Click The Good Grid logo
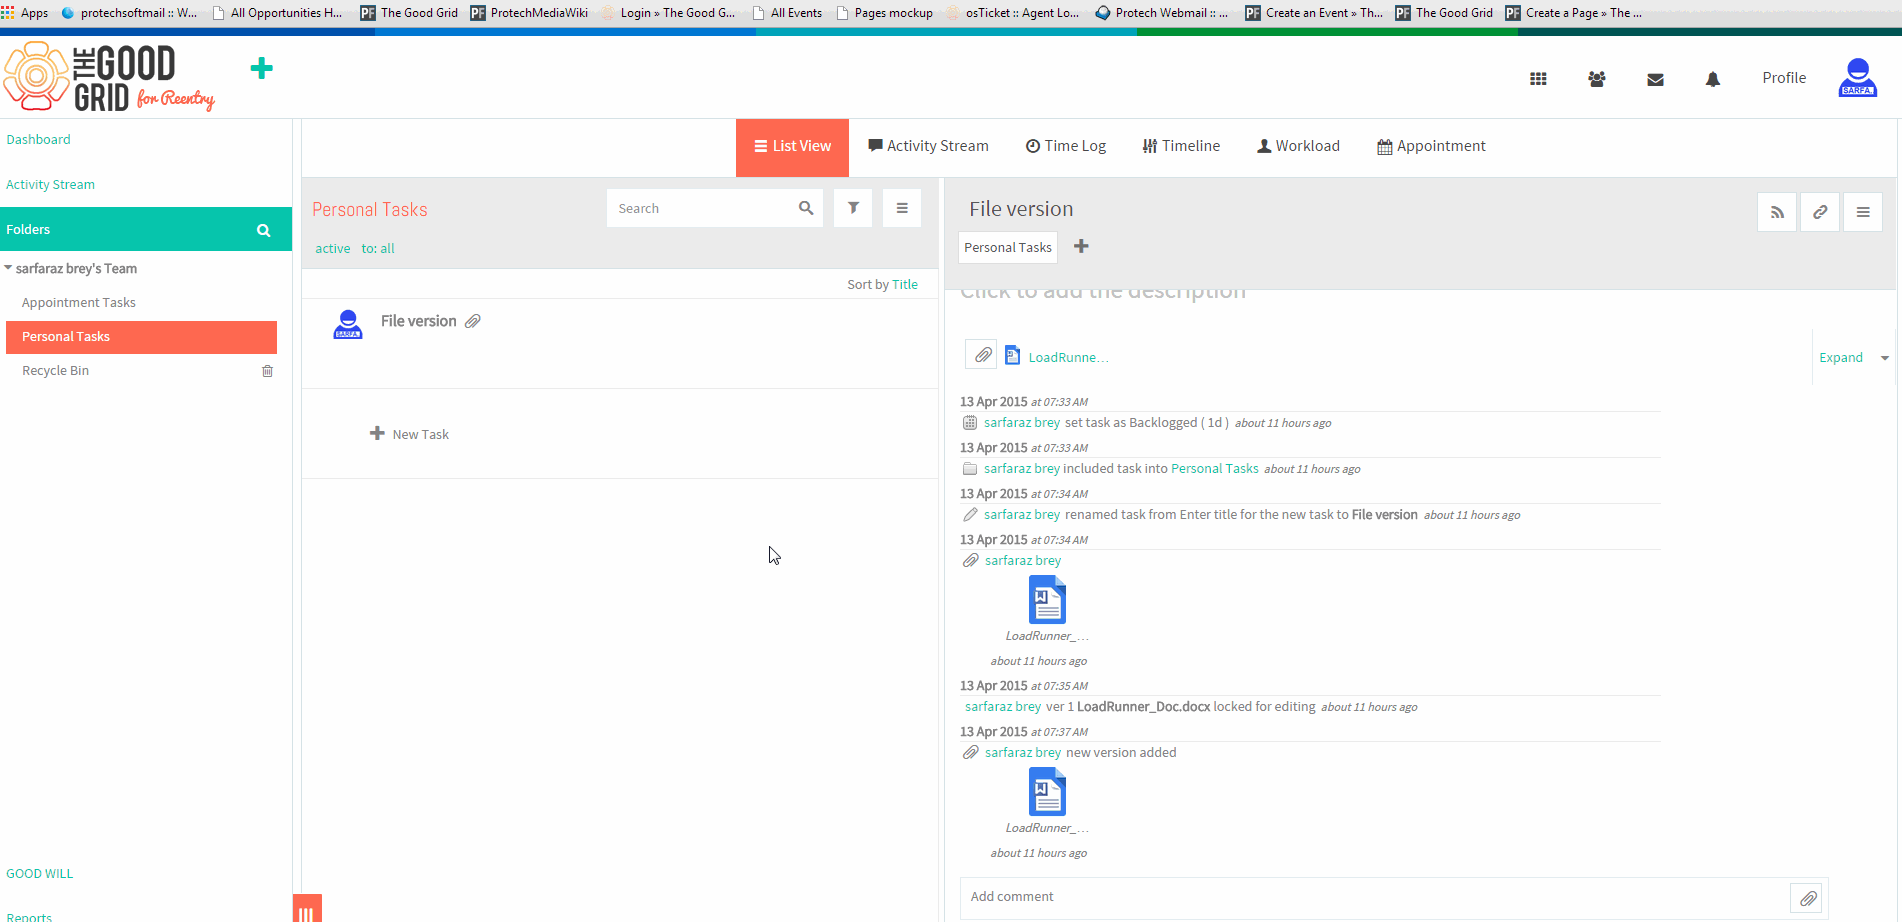This screenshot has height=922, width=1902. coord(110,76)
